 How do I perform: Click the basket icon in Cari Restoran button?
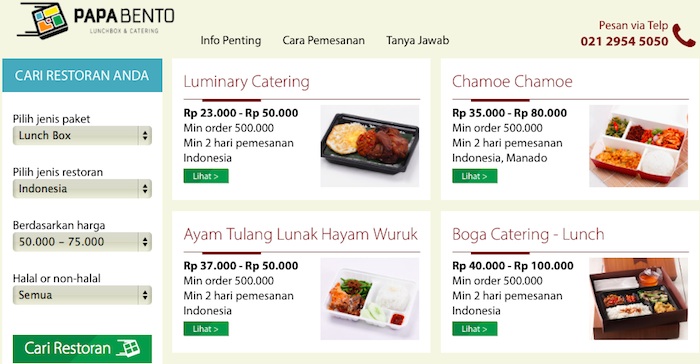[x=129, y=348]
